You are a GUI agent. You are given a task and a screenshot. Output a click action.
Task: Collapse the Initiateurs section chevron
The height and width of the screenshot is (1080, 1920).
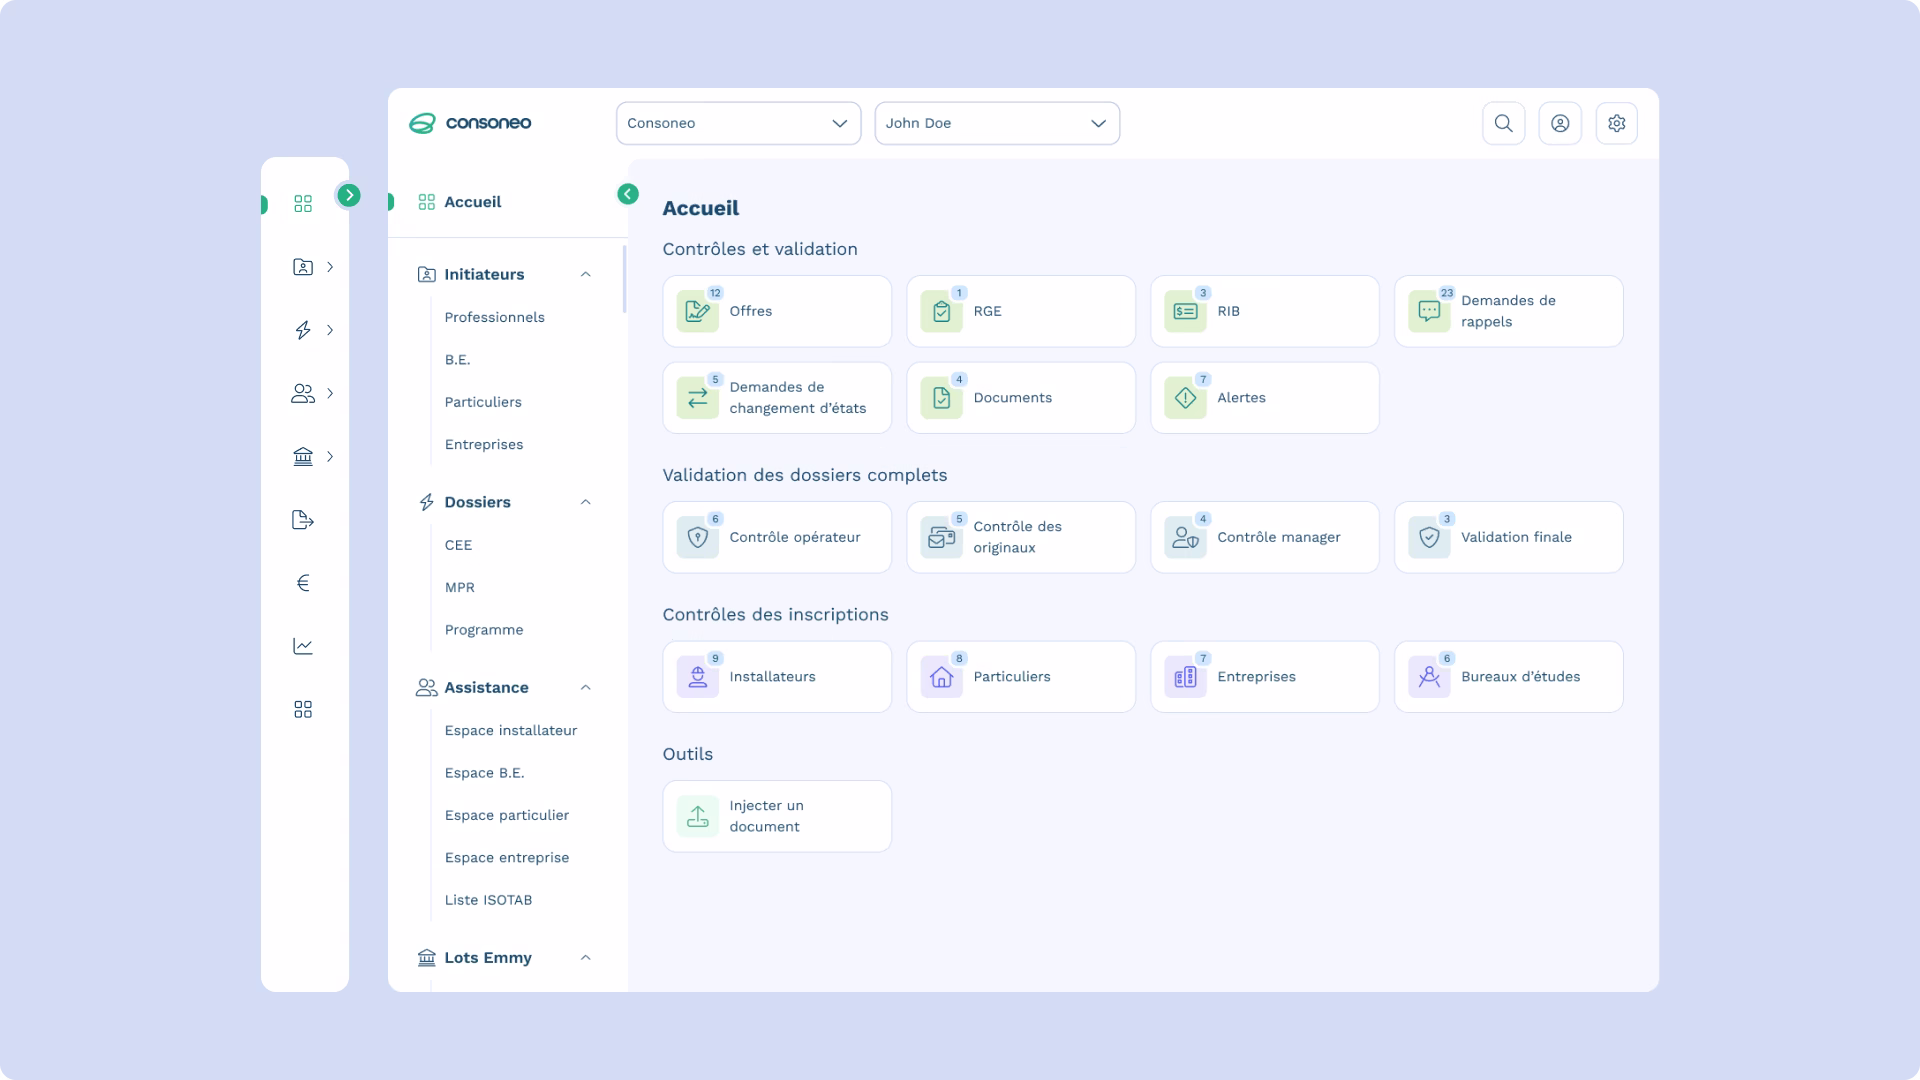(x=586, y=274)
